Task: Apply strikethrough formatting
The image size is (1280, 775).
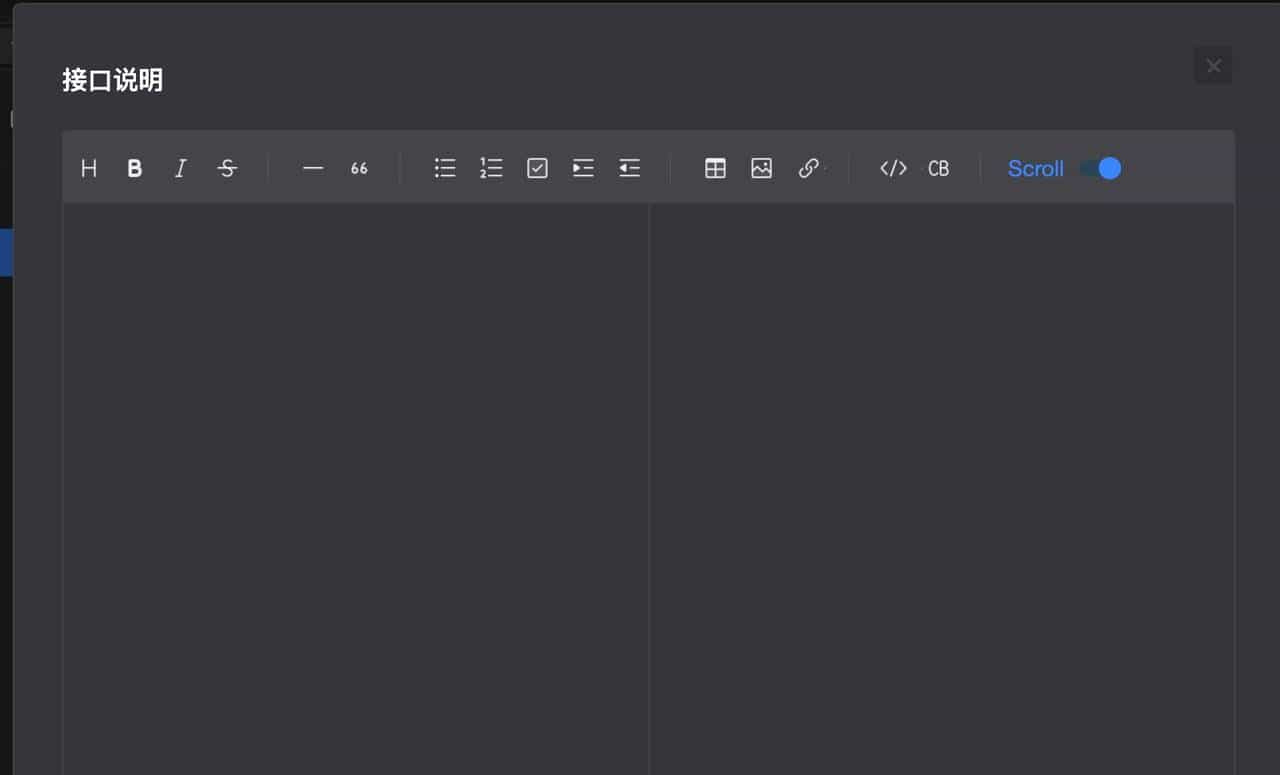Action: pos(227,169)
